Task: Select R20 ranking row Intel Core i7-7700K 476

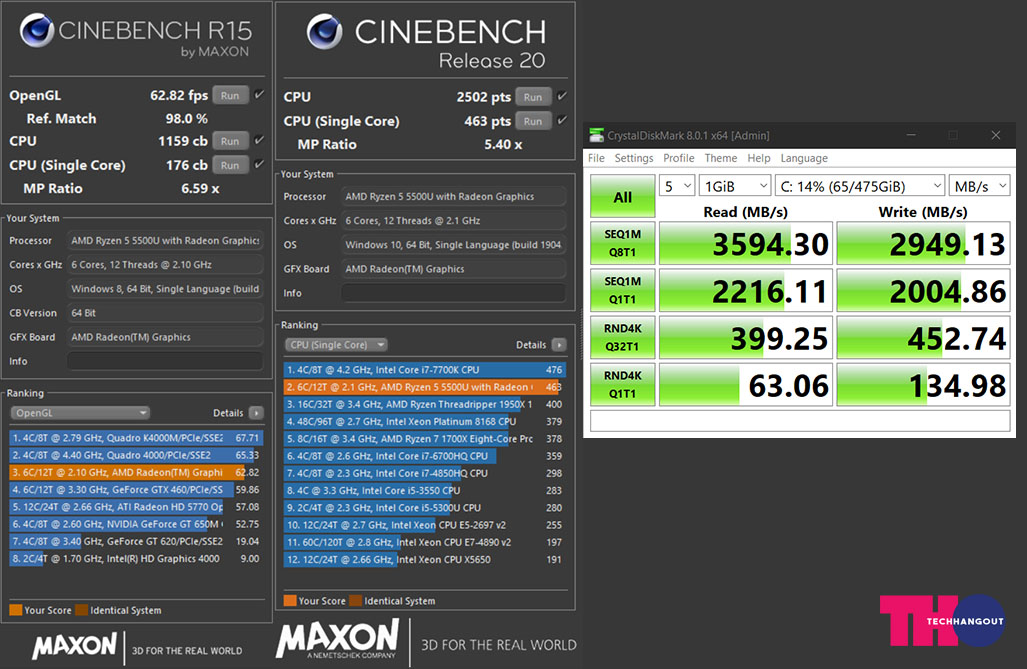Action: click(x=424, y=370)
